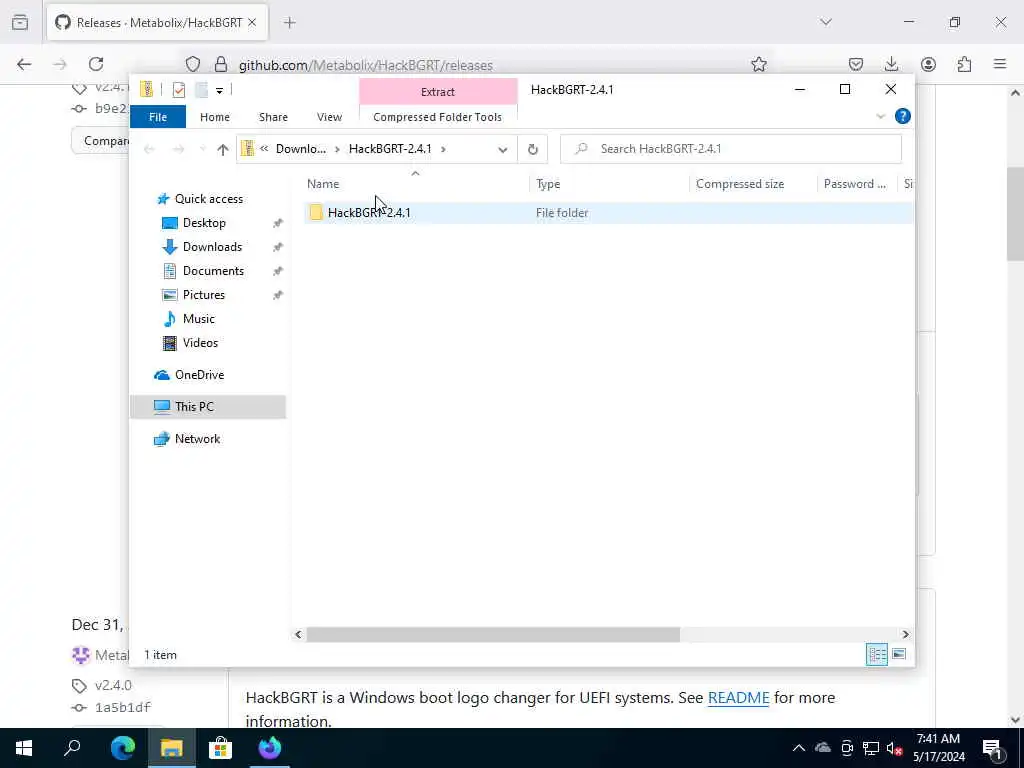Screen dimensions: 1024x768
Task: Unpin Downloads using its pin icon
Action: pyautogui.click(x=278, y=248)
